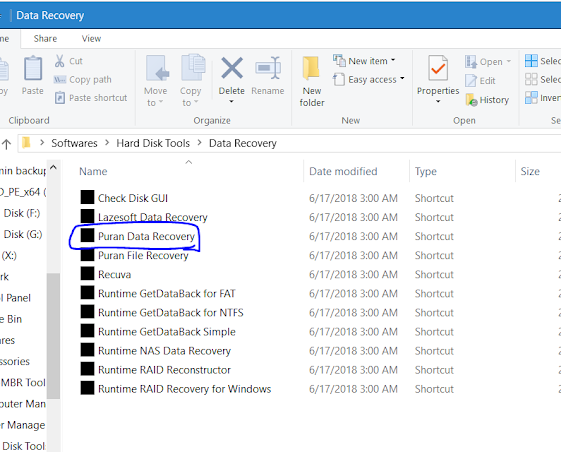Click Data Recovery breadcrumb segment
561x452 pixels.
[243, 143]
